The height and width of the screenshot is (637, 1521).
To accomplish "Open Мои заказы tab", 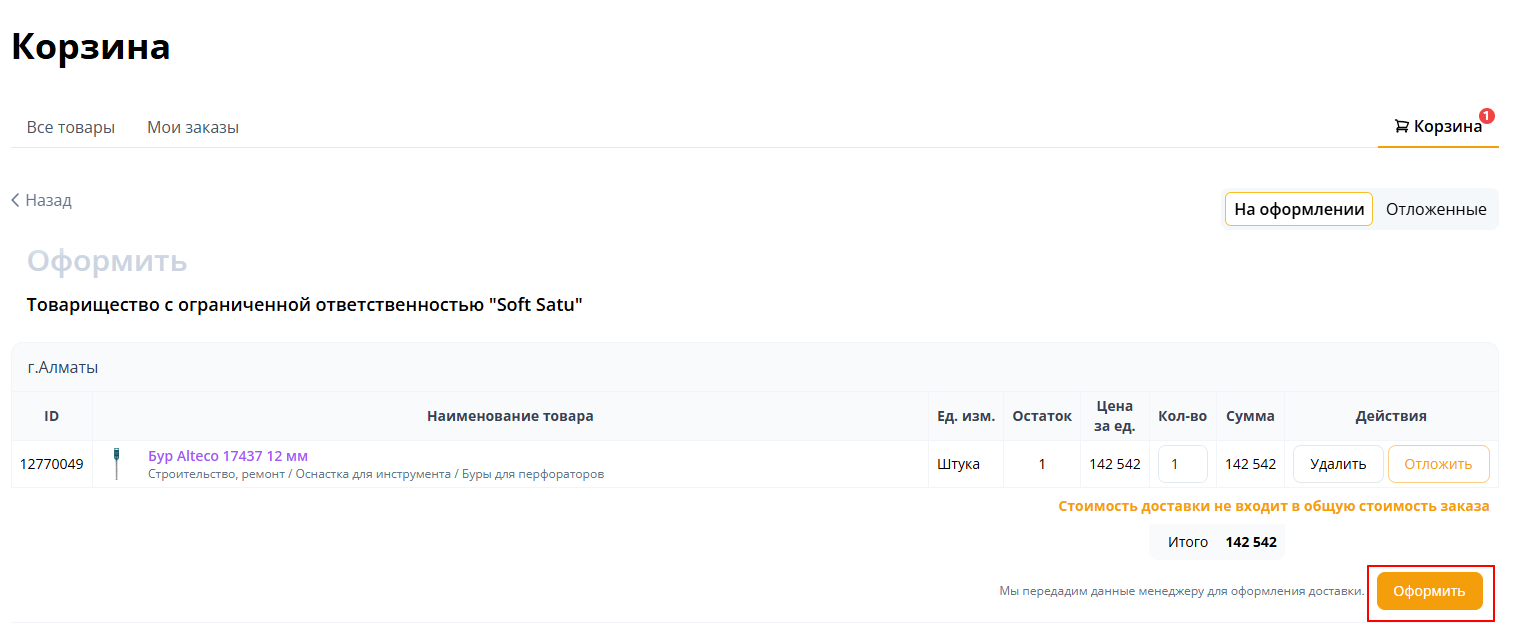I will click(x=193, y=127).
